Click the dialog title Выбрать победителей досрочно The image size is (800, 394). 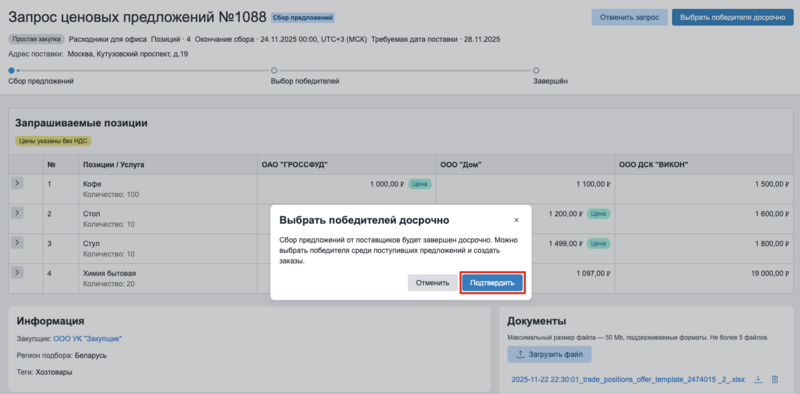tap(364, 220)
